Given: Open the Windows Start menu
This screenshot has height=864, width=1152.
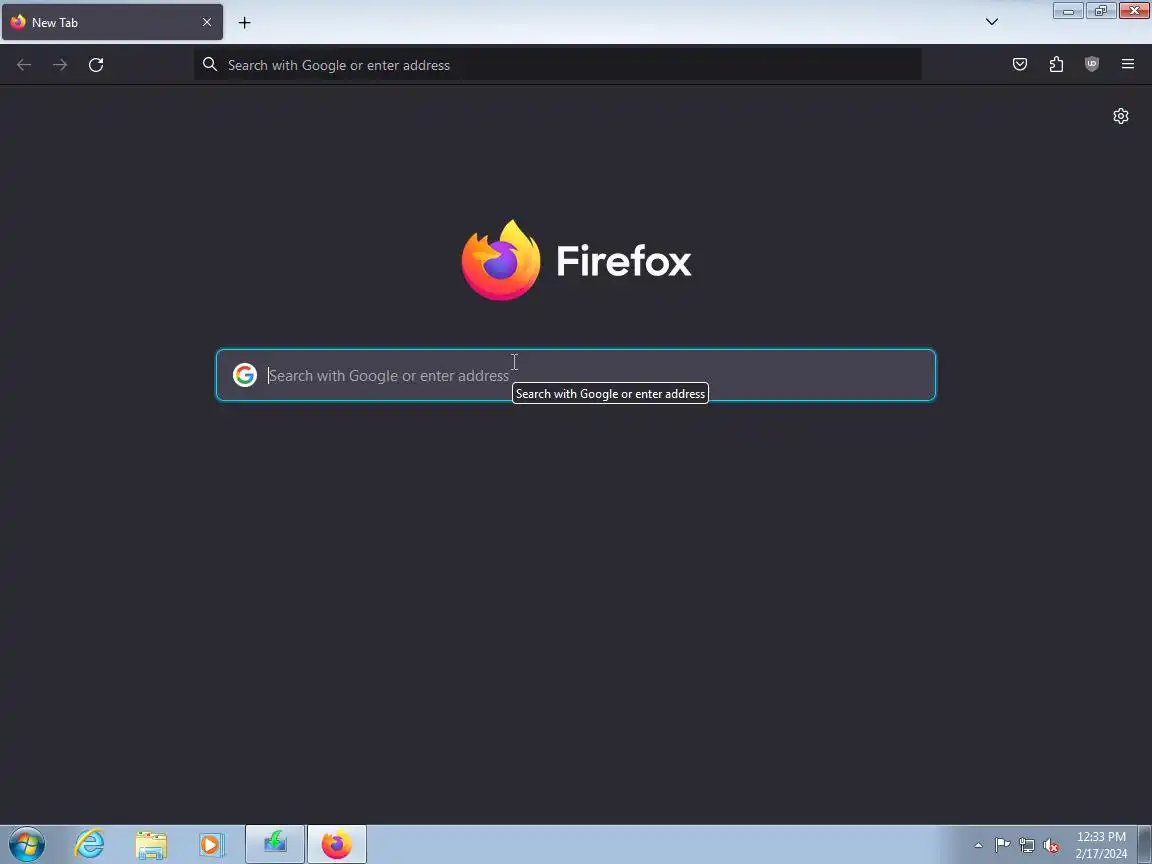Looking at the screenshot, I should (27, 845).
